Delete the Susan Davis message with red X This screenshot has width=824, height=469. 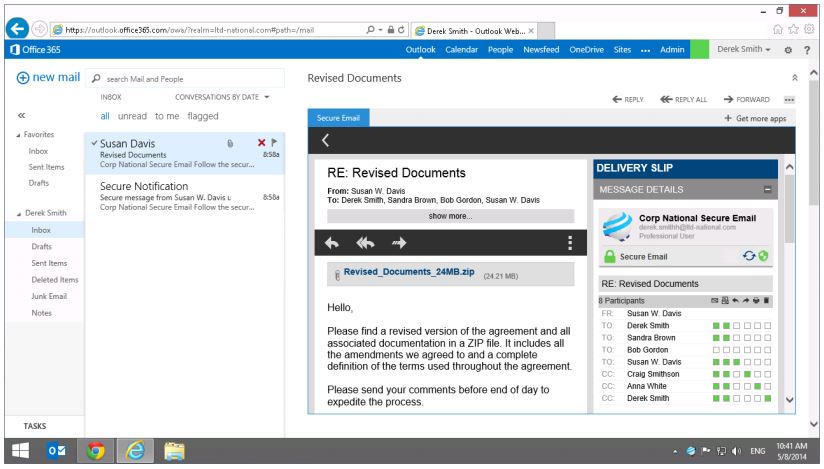(x=261, y=142)
